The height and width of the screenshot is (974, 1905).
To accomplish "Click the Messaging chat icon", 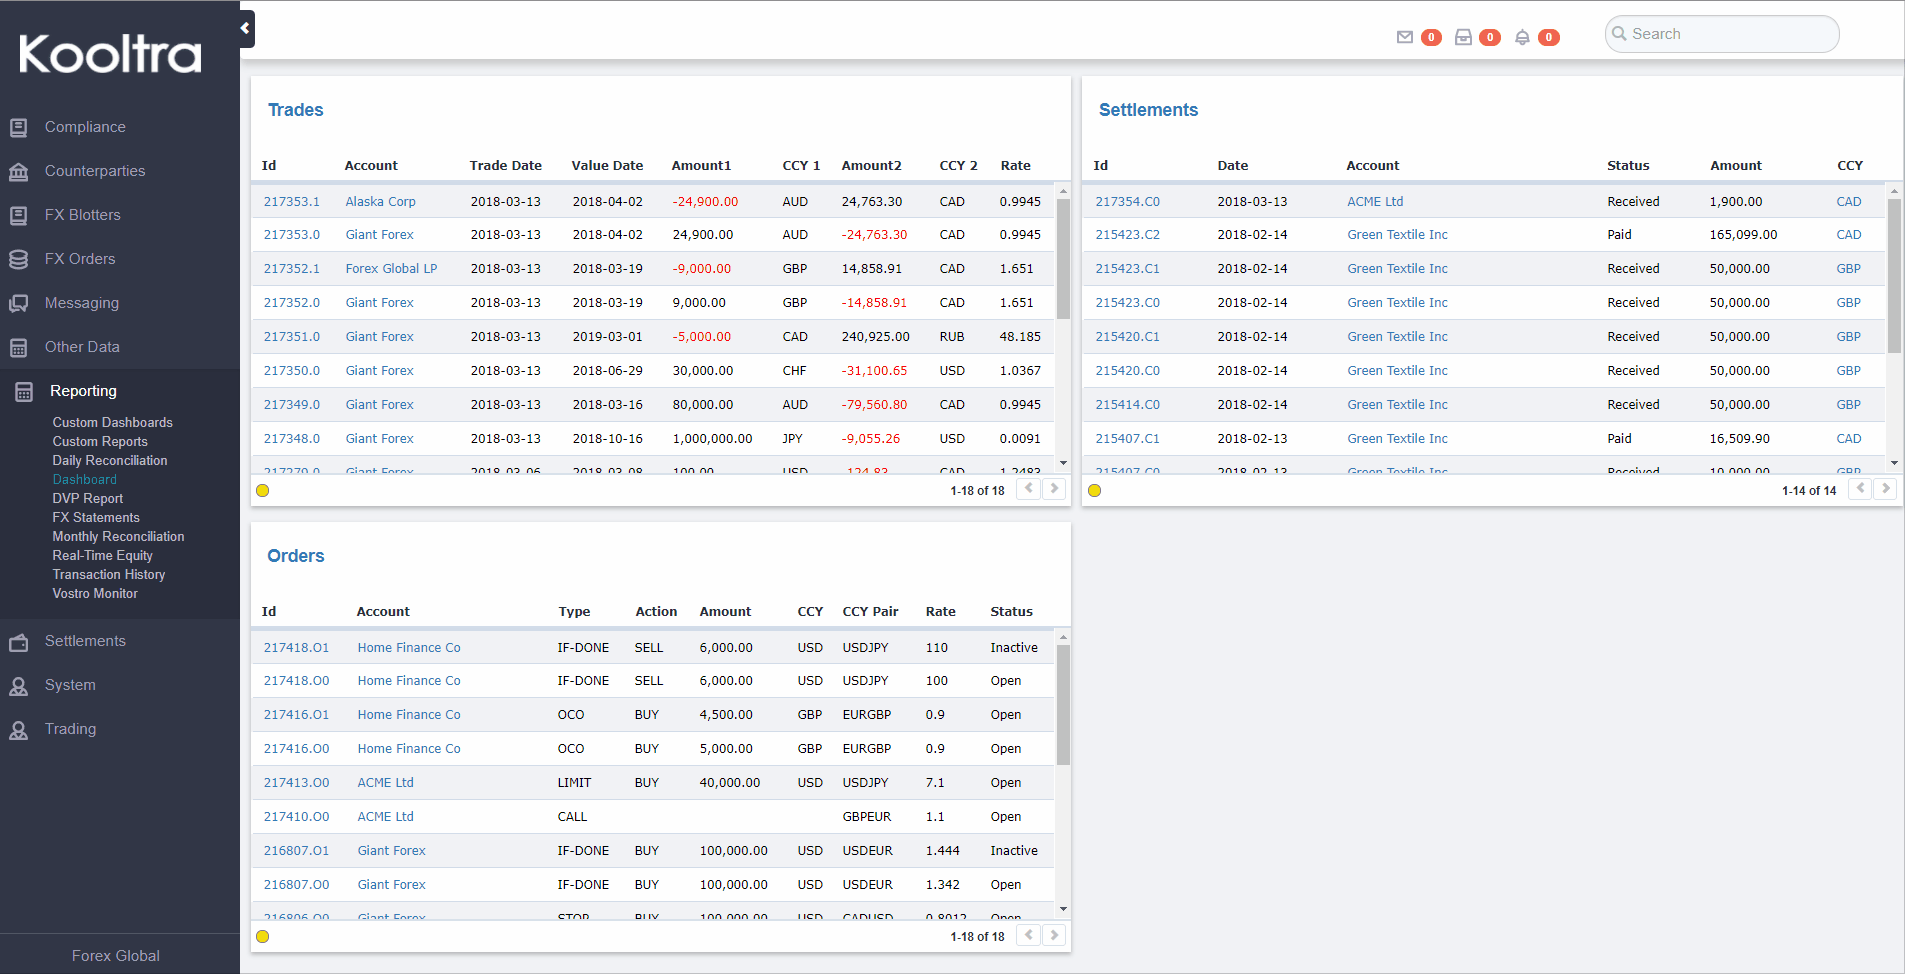I will click(18, 303).
